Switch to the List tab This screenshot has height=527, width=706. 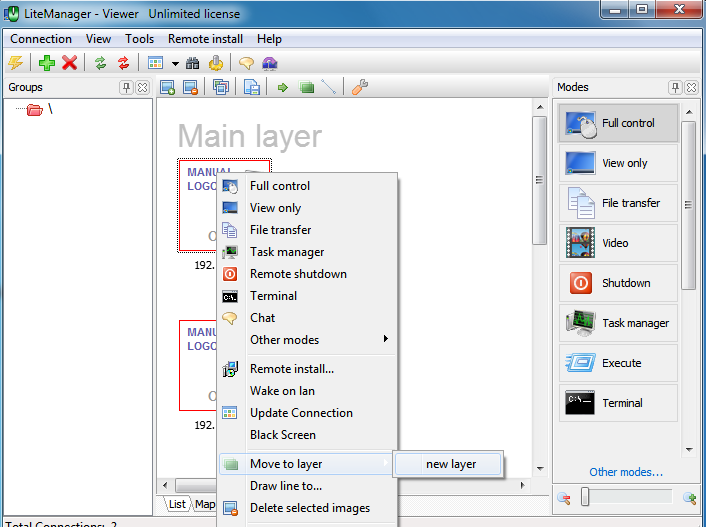[176, 504]
